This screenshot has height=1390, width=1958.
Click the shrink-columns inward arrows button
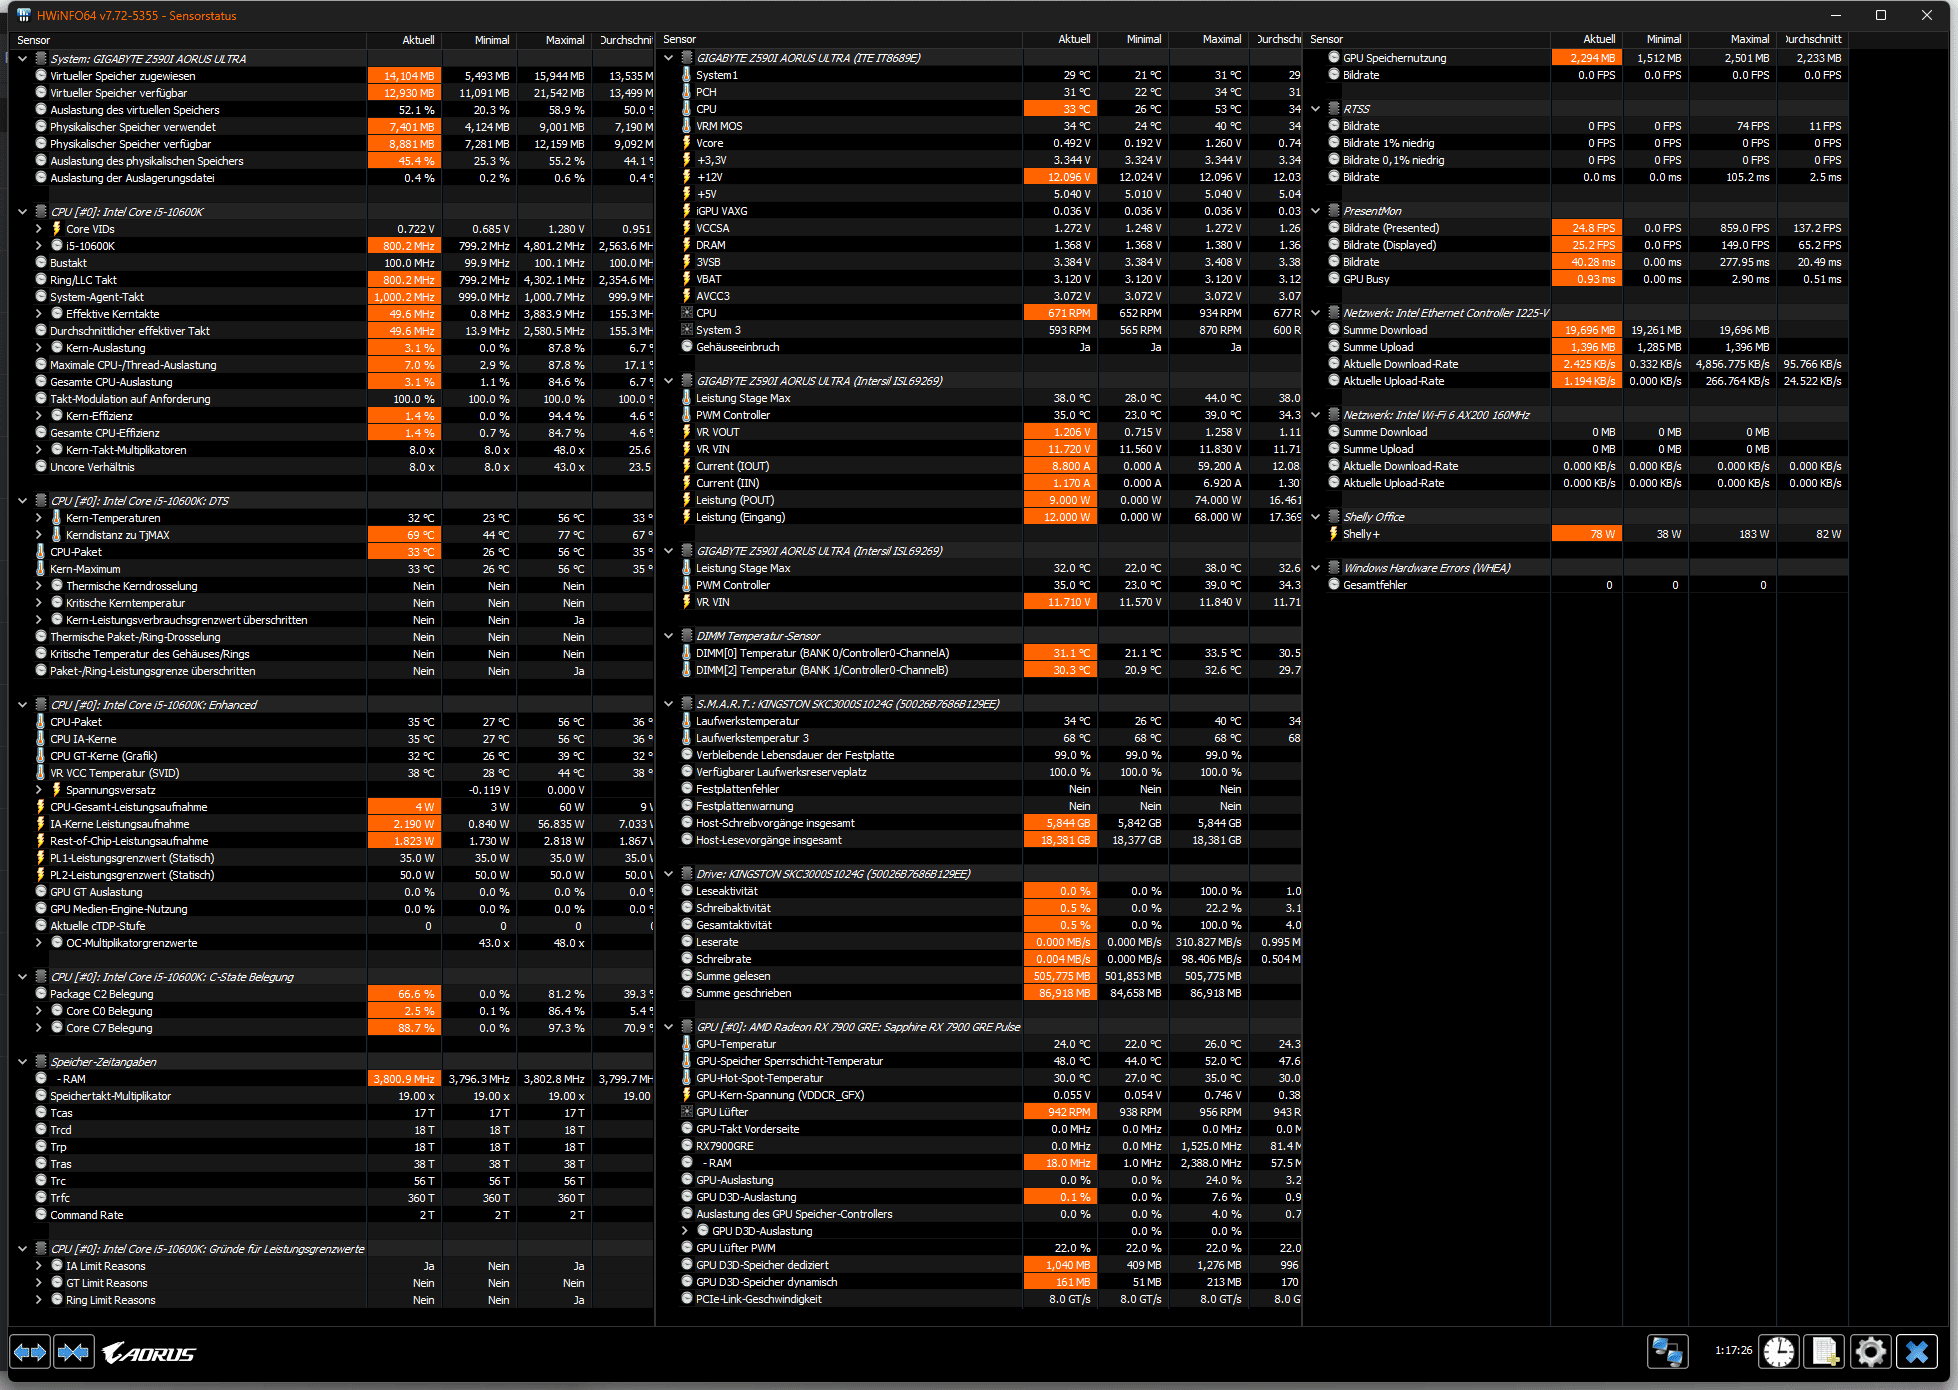[x=74, y=1352]
